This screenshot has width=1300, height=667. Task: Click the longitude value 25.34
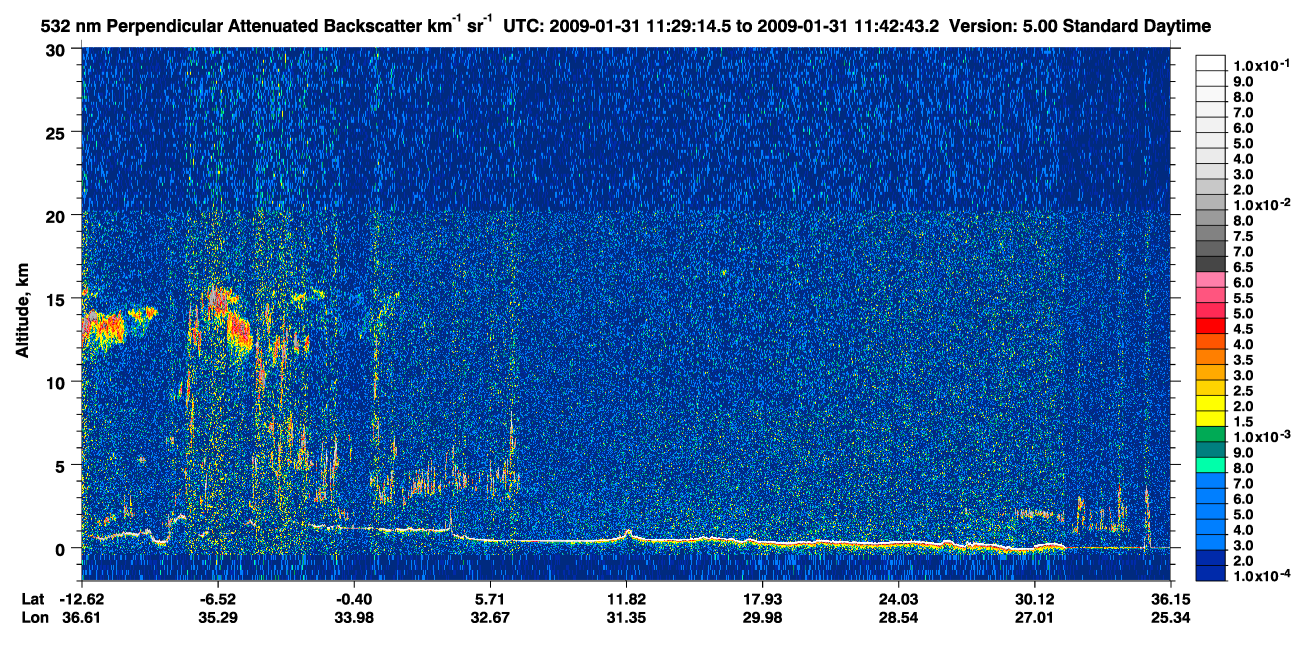1170,618
